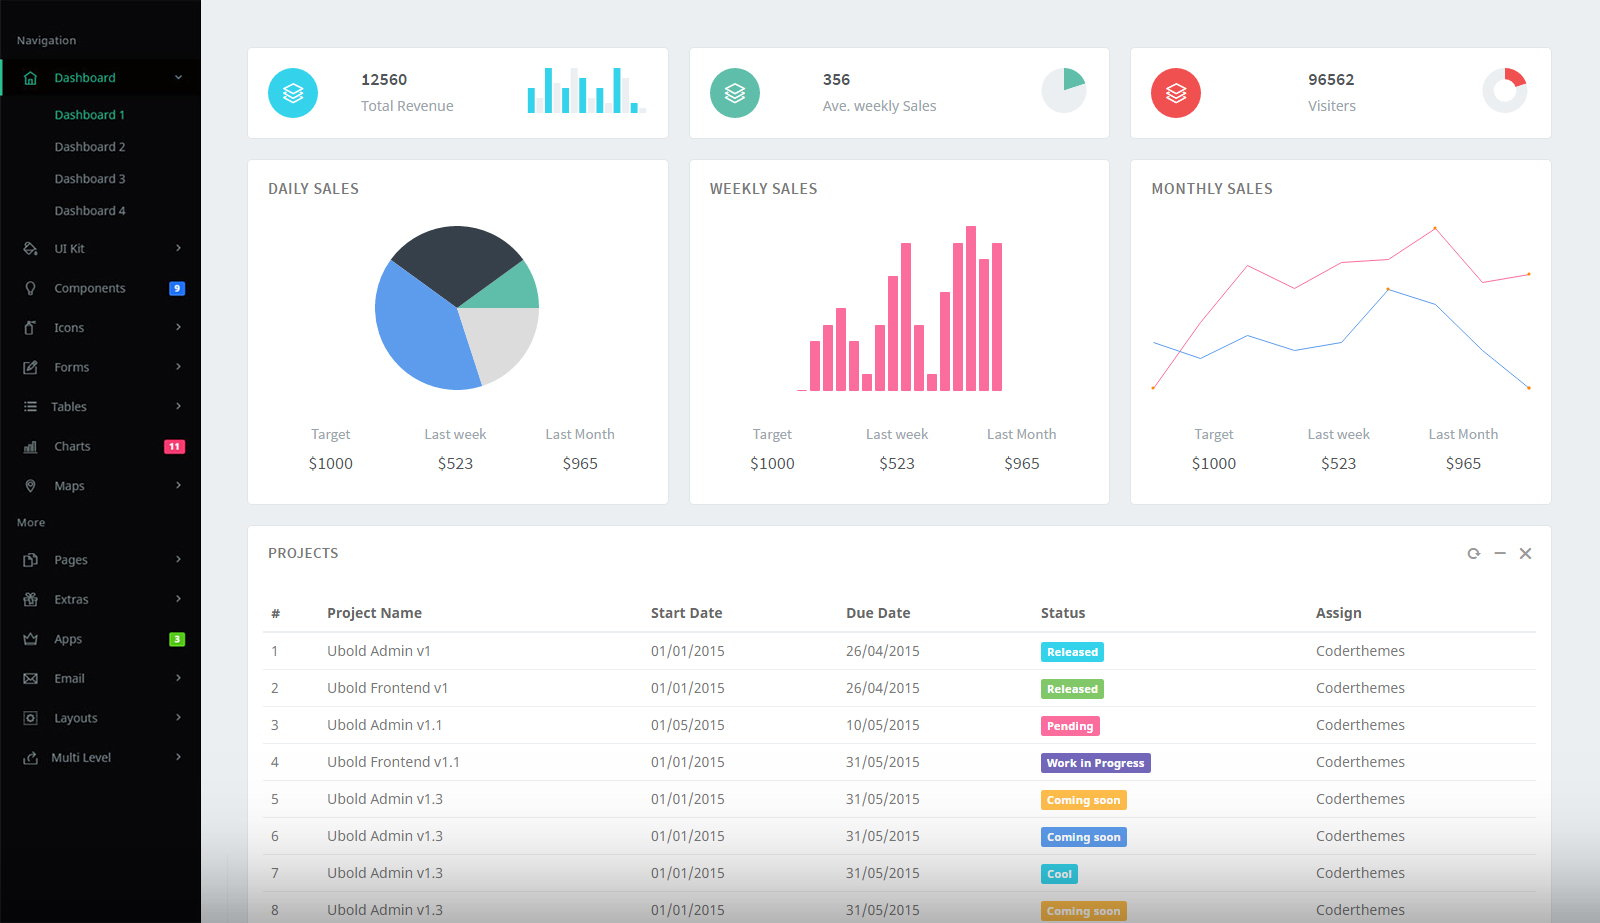Click the green weekly Sales layers icon

(735, 93)
